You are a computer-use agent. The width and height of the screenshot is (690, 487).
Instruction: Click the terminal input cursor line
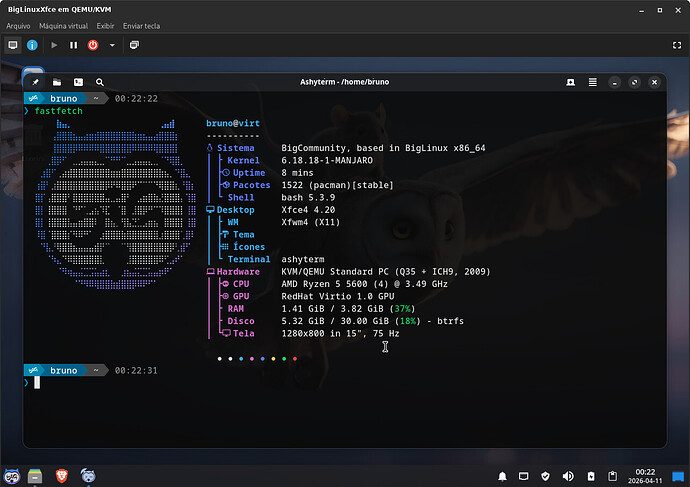[x=37, y=382]
